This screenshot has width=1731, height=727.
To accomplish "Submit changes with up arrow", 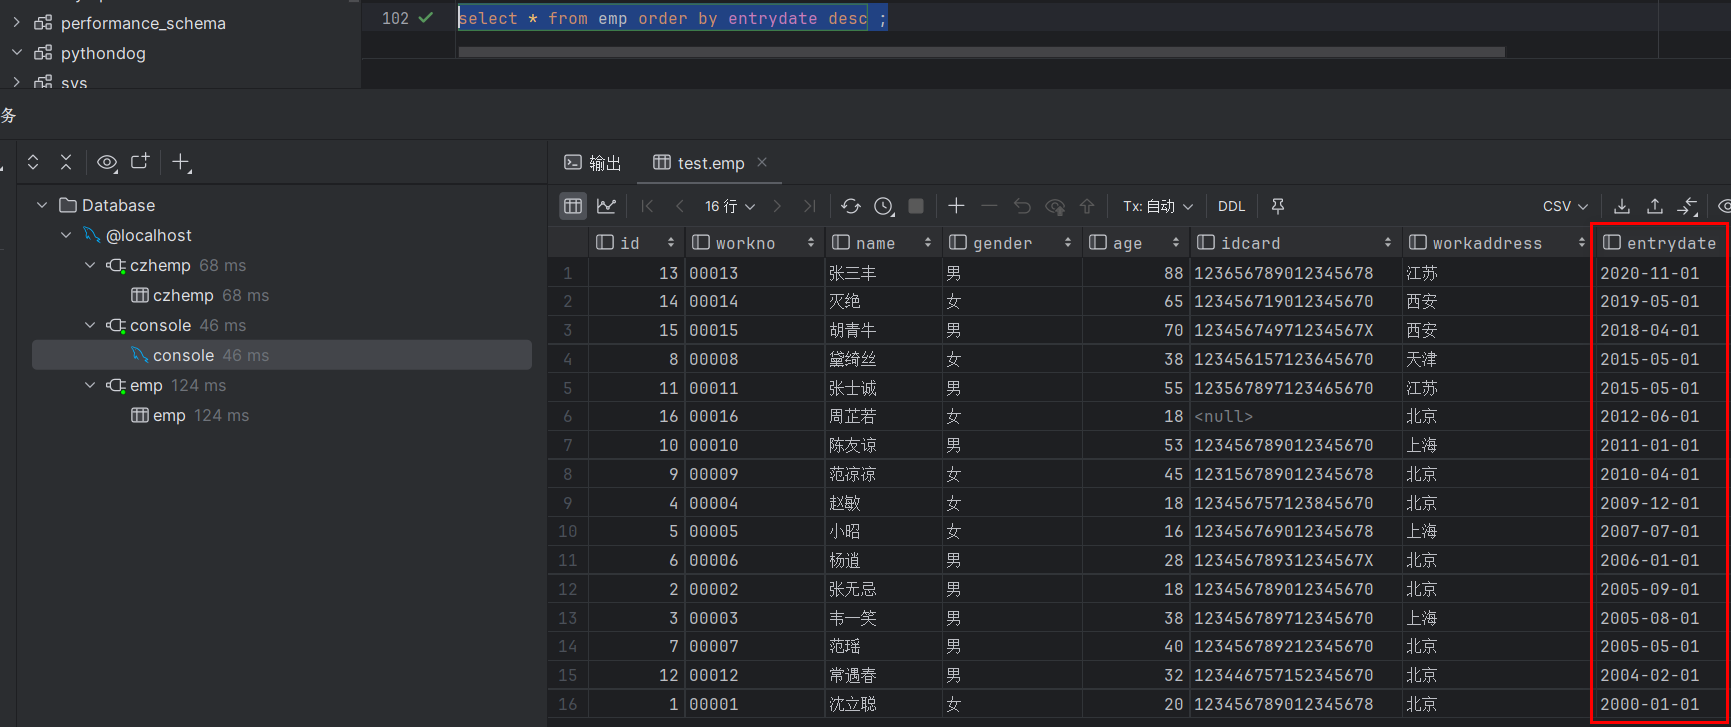I will (x=1087, y=206).
